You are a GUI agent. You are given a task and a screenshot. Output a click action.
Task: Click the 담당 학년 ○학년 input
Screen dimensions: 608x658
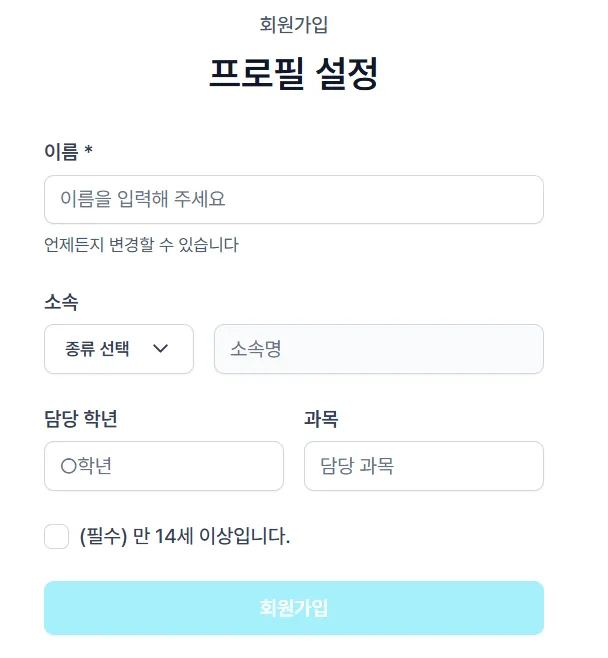164,466
